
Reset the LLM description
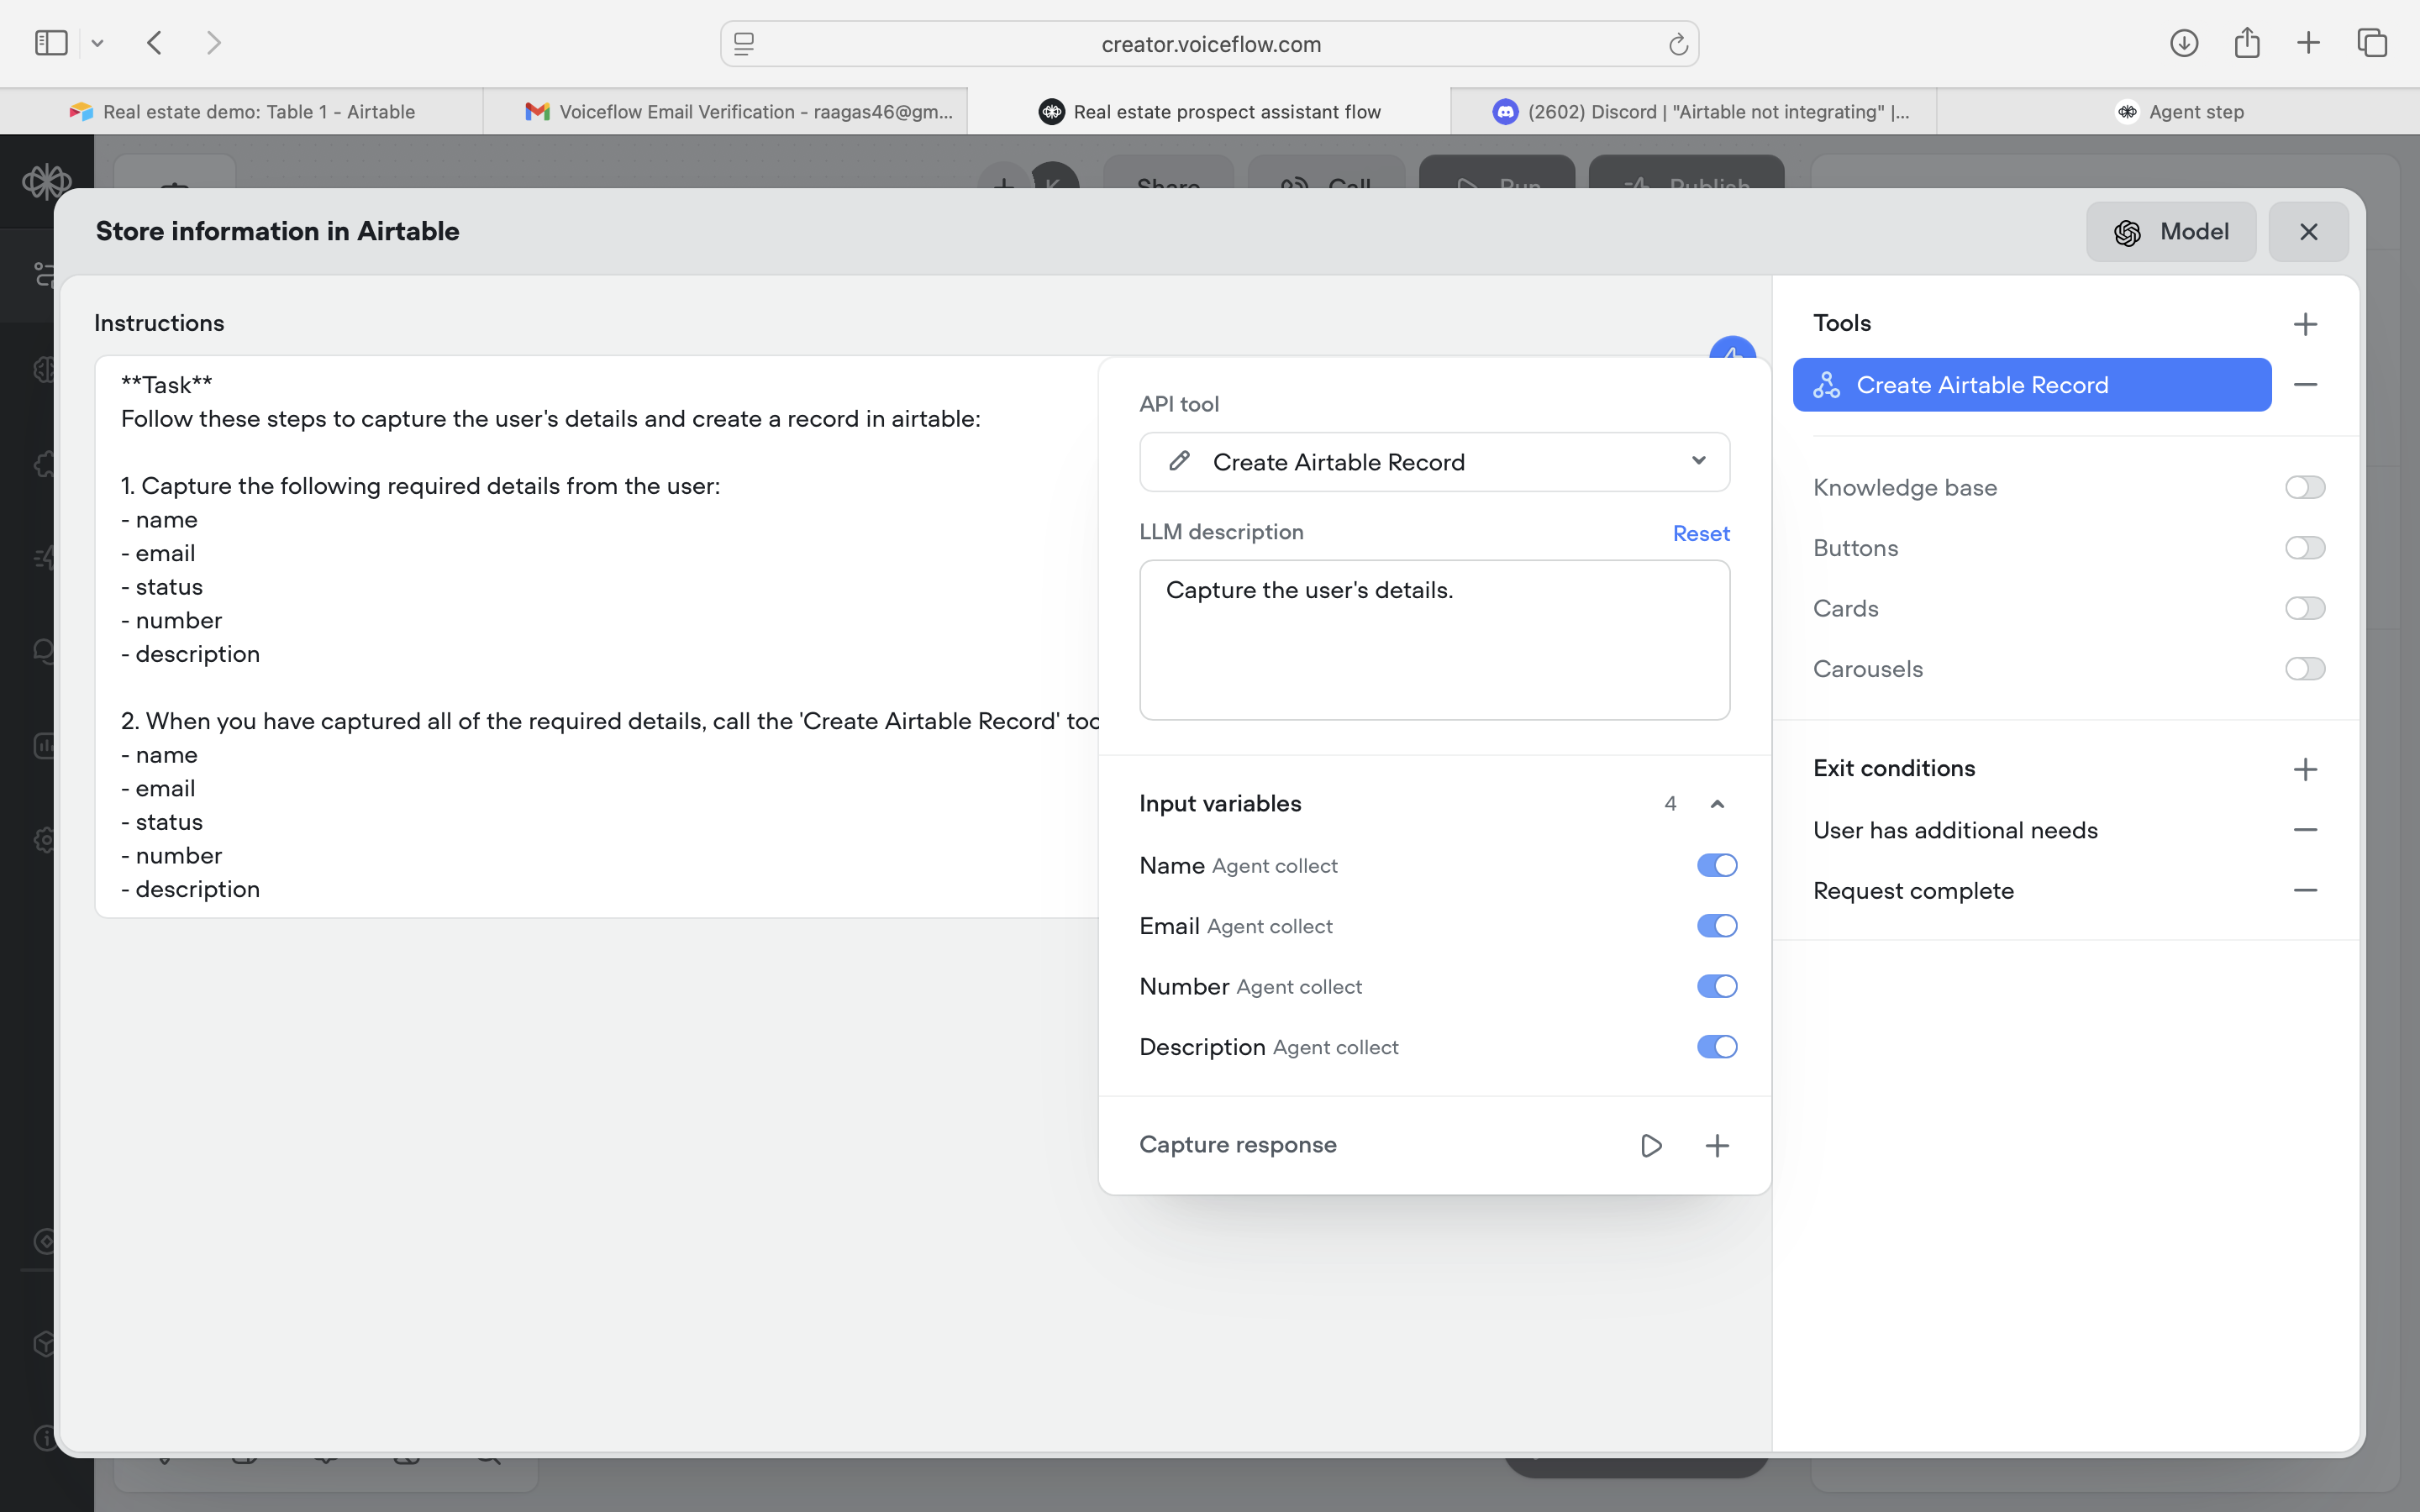pyautogui.click(x=1701, y=533)
